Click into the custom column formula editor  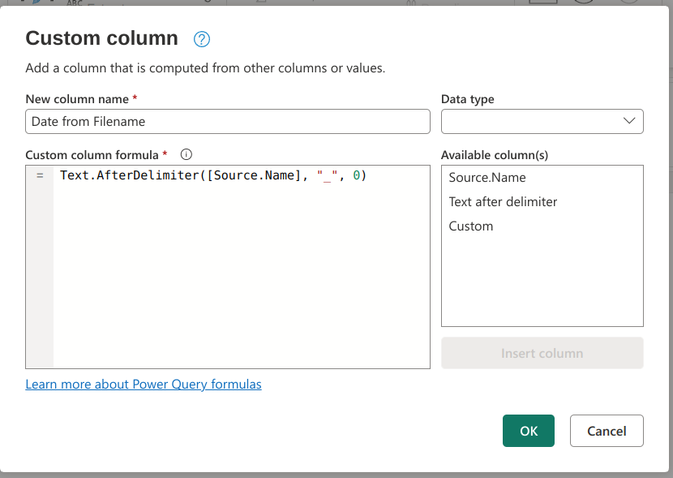click(x=227, y=266)
